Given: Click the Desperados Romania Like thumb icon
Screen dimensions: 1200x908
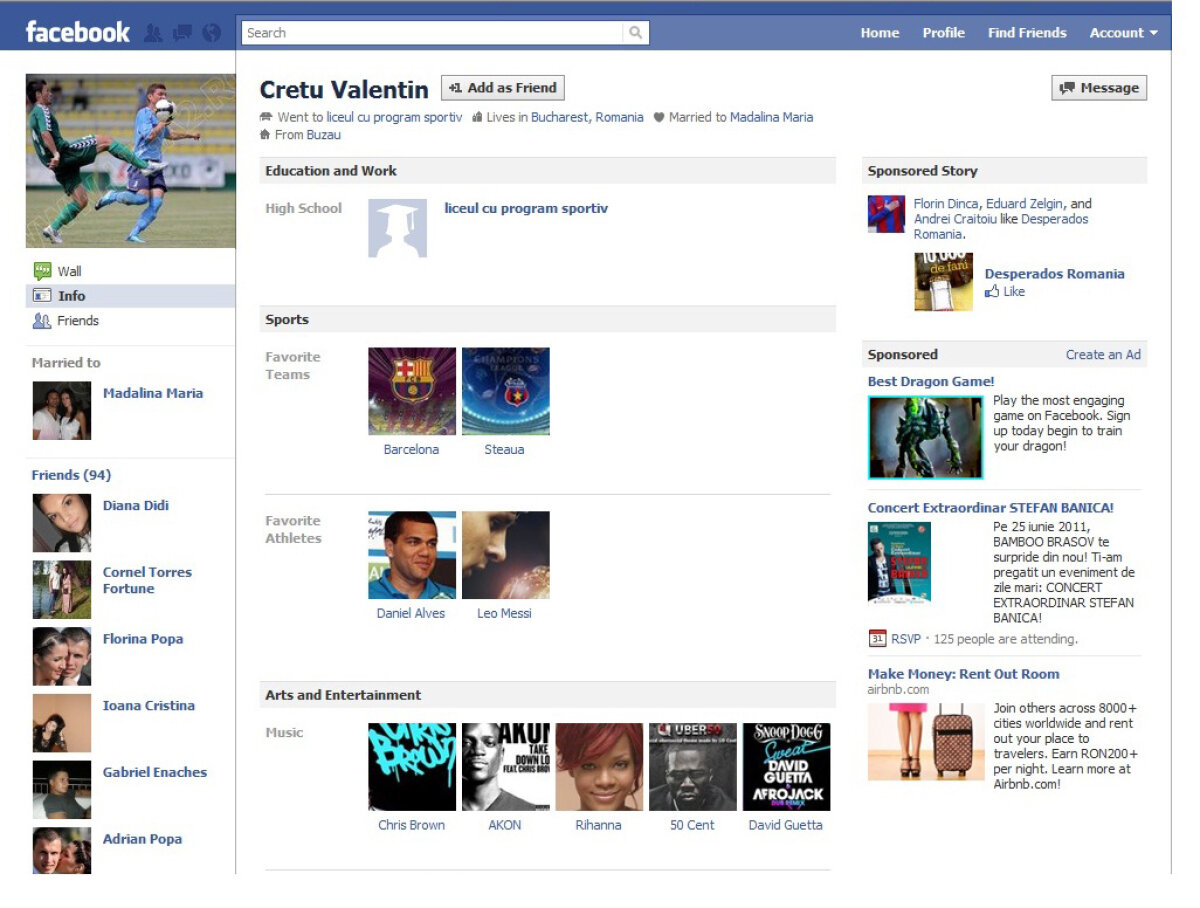Looking at the screenshot, I should [992, 292].
